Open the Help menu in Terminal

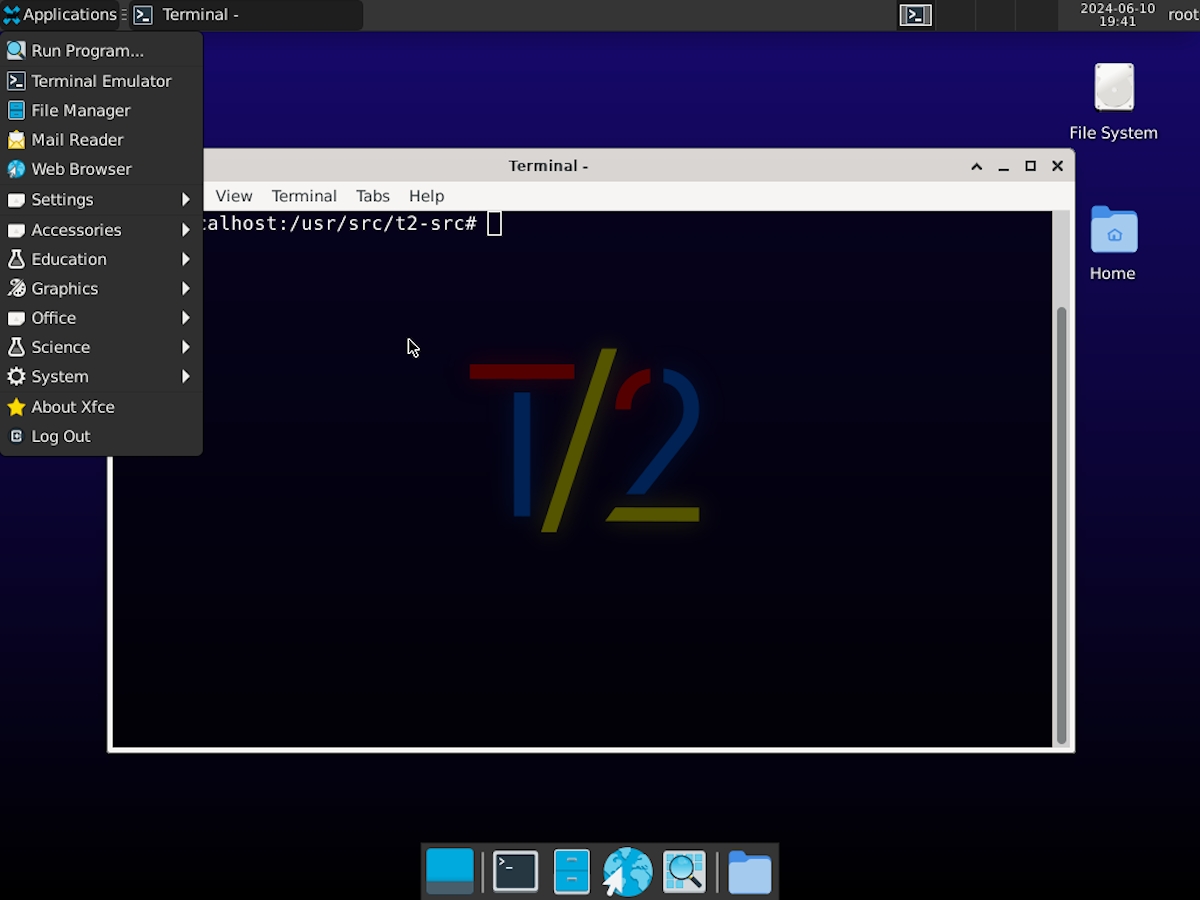click(x=426, y=196)
